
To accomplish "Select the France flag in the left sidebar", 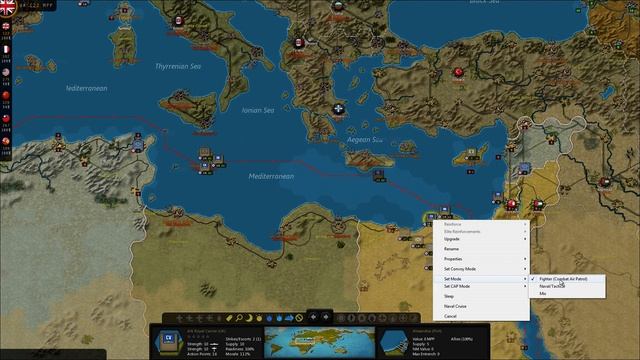I will [x=6, y=49].
